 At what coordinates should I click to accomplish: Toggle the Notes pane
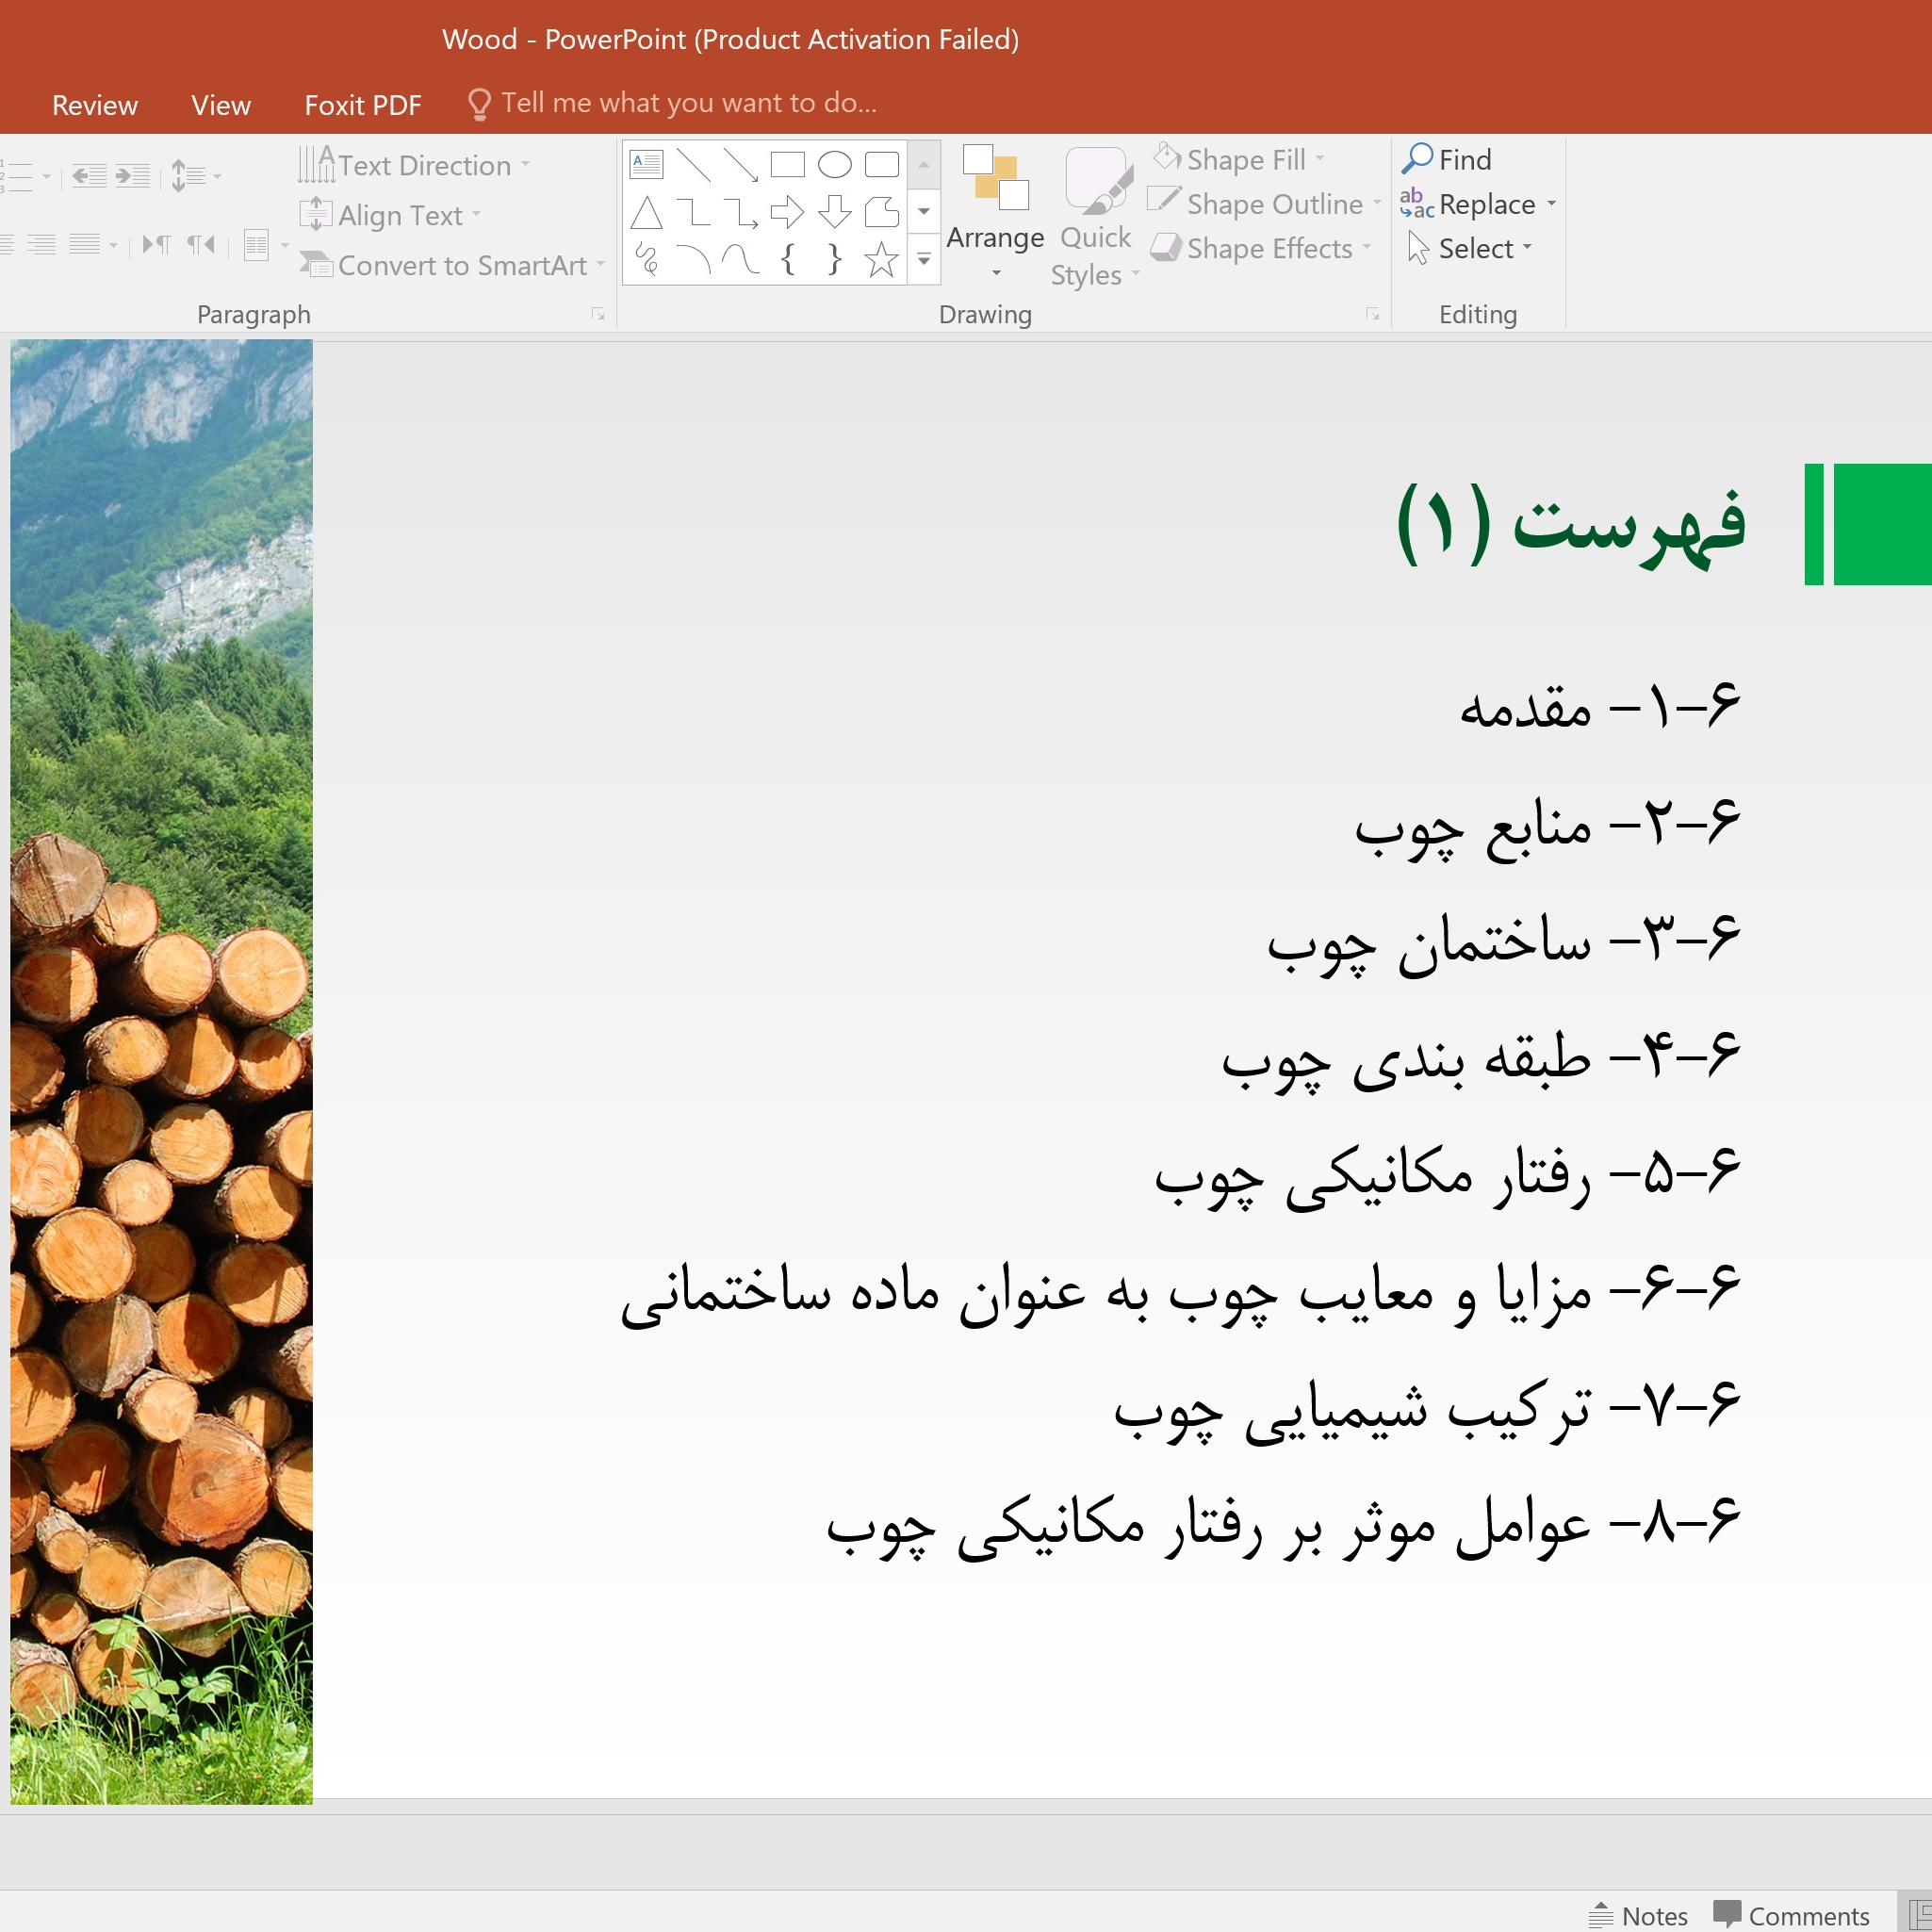(1638, 1915)
